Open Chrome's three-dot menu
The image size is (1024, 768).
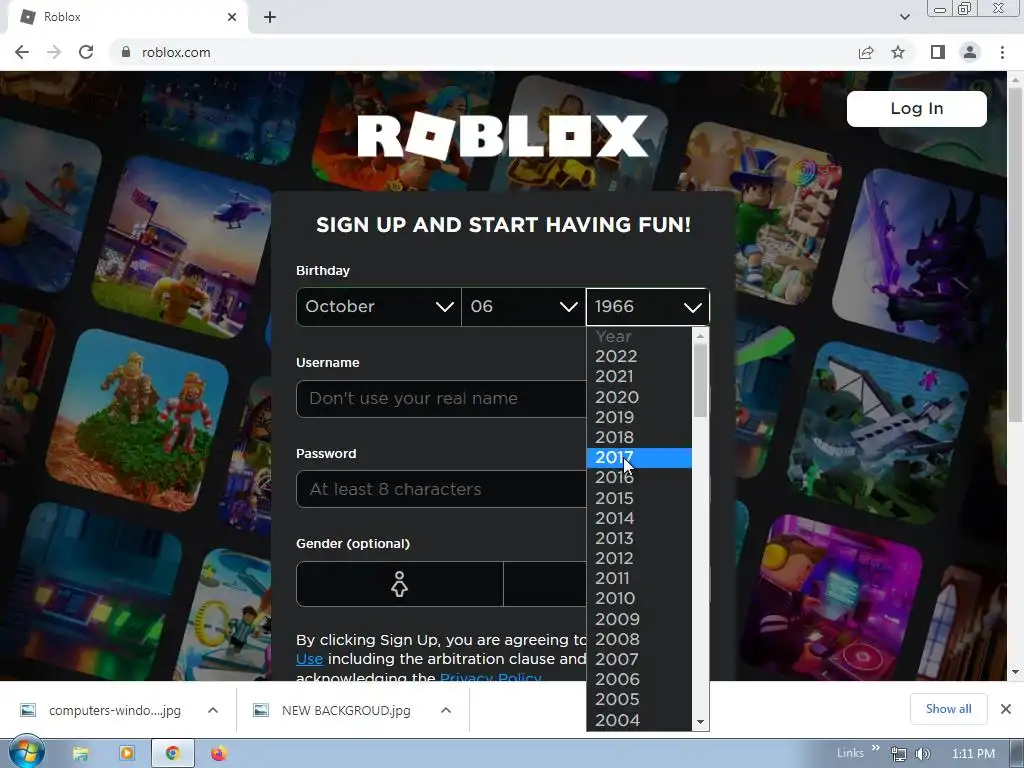(x=1002, y=52)
